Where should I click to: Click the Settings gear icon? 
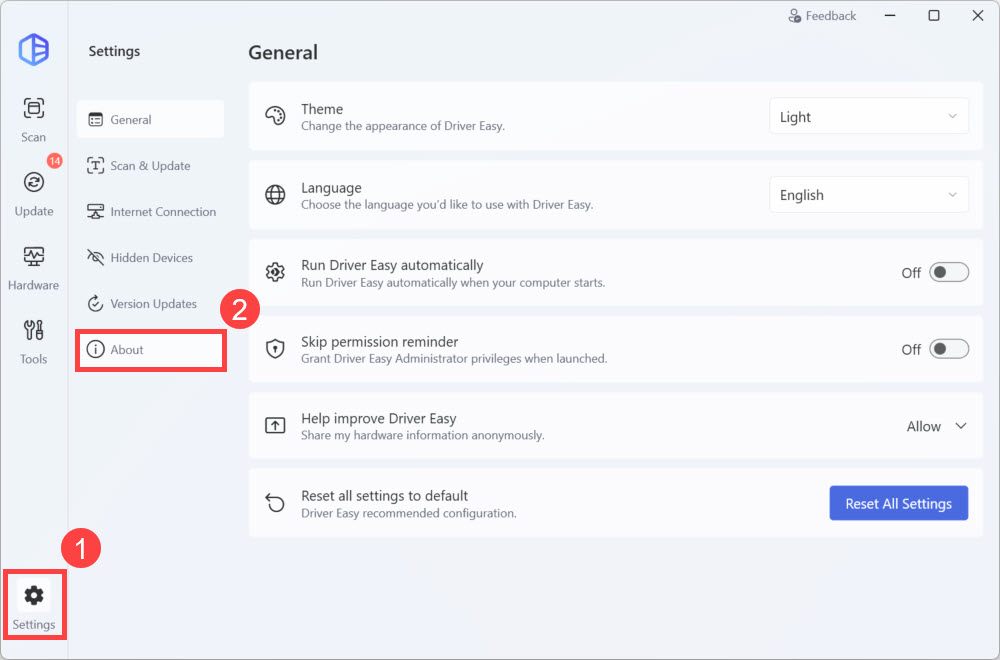coord(34,595)
